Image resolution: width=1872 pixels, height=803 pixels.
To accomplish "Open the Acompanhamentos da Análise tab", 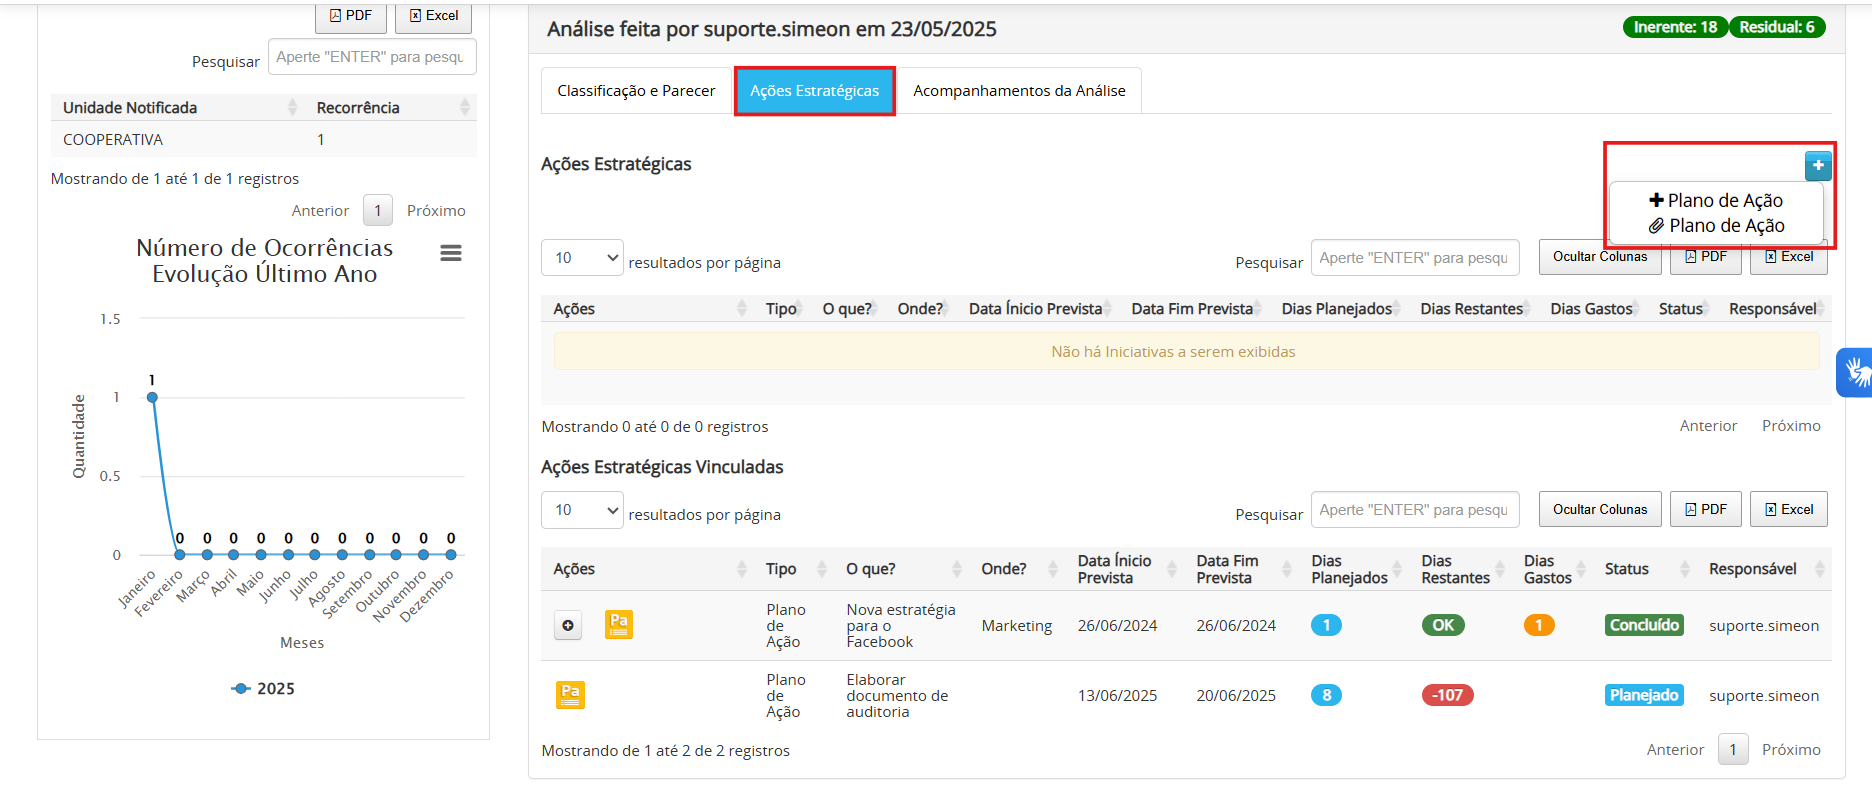I will tap(1018, 91).
